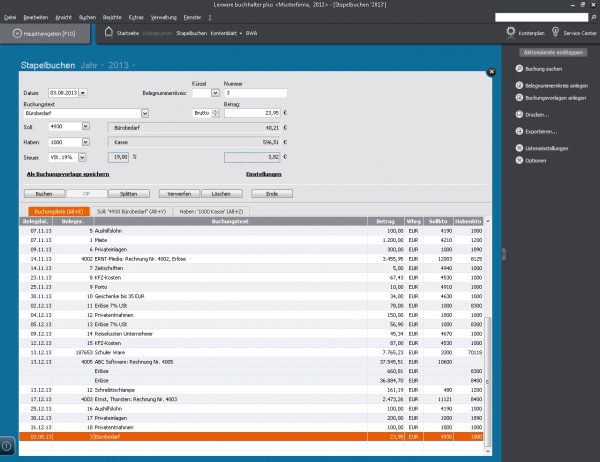The width and height of the screenshot is (600, 462).
Task: Click the Als Buchungsvorlage speichern link
Action: tap(68, 174)
